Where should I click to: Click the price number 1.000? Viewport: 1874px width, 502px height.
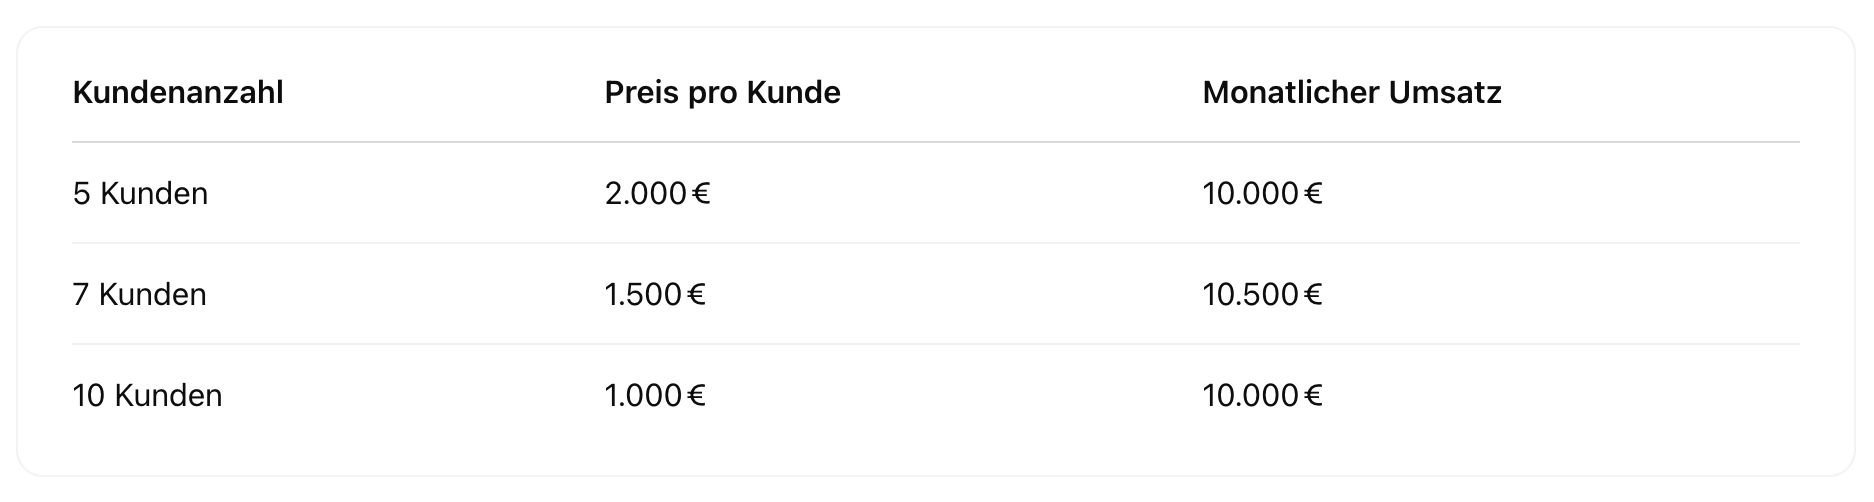[643, 396]
